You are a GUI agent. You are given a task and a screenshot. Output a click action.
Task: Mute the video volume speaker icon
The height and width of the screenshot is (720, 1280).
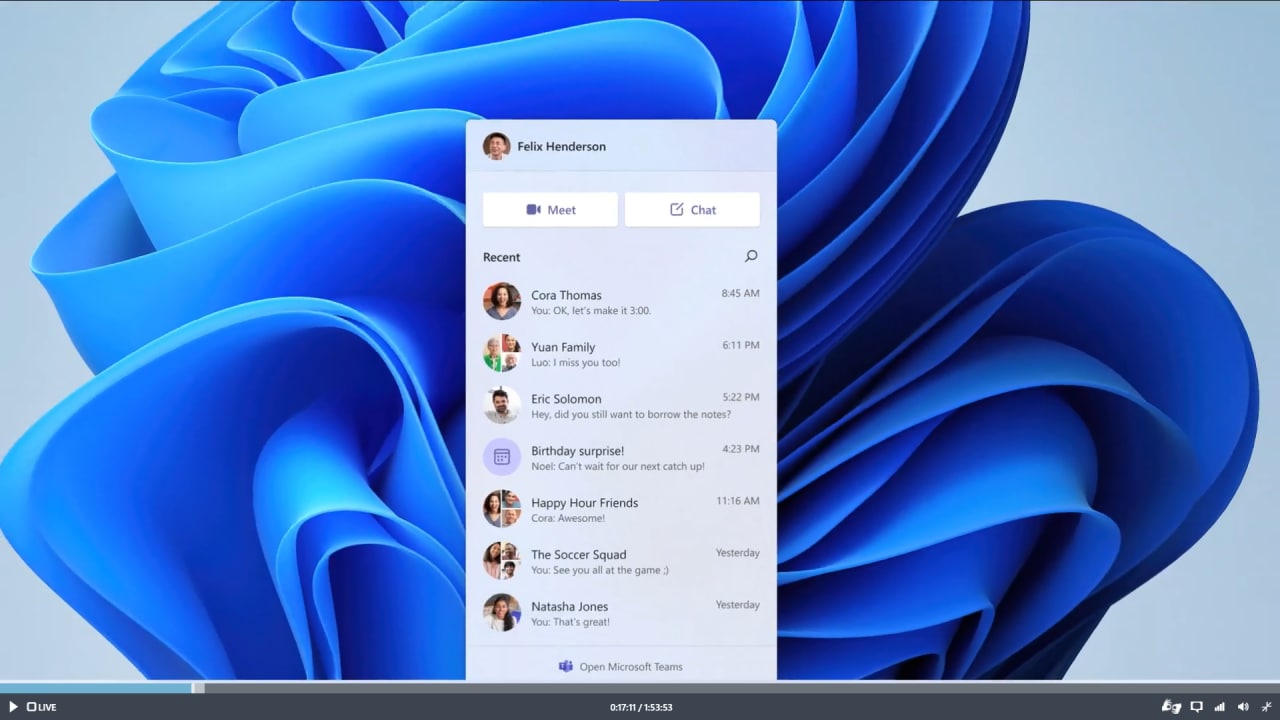pyautogui.click(x=1243, y=707)
